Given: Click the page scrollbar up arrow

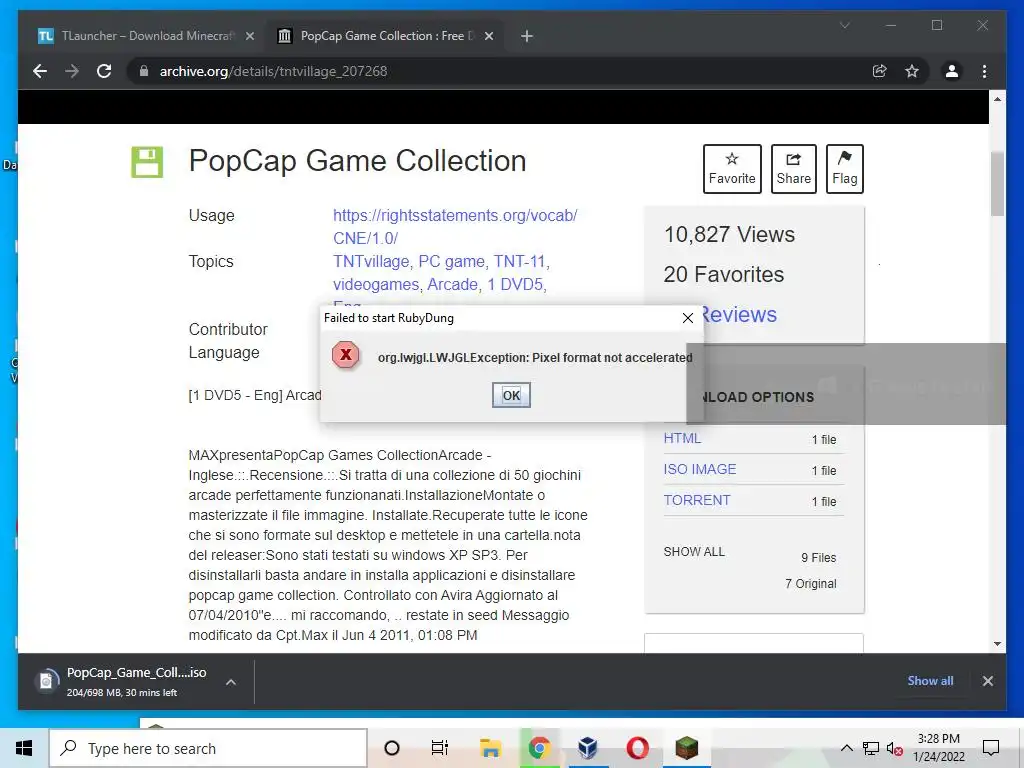Looking at the screenshot, I should (x=997, y=99).
